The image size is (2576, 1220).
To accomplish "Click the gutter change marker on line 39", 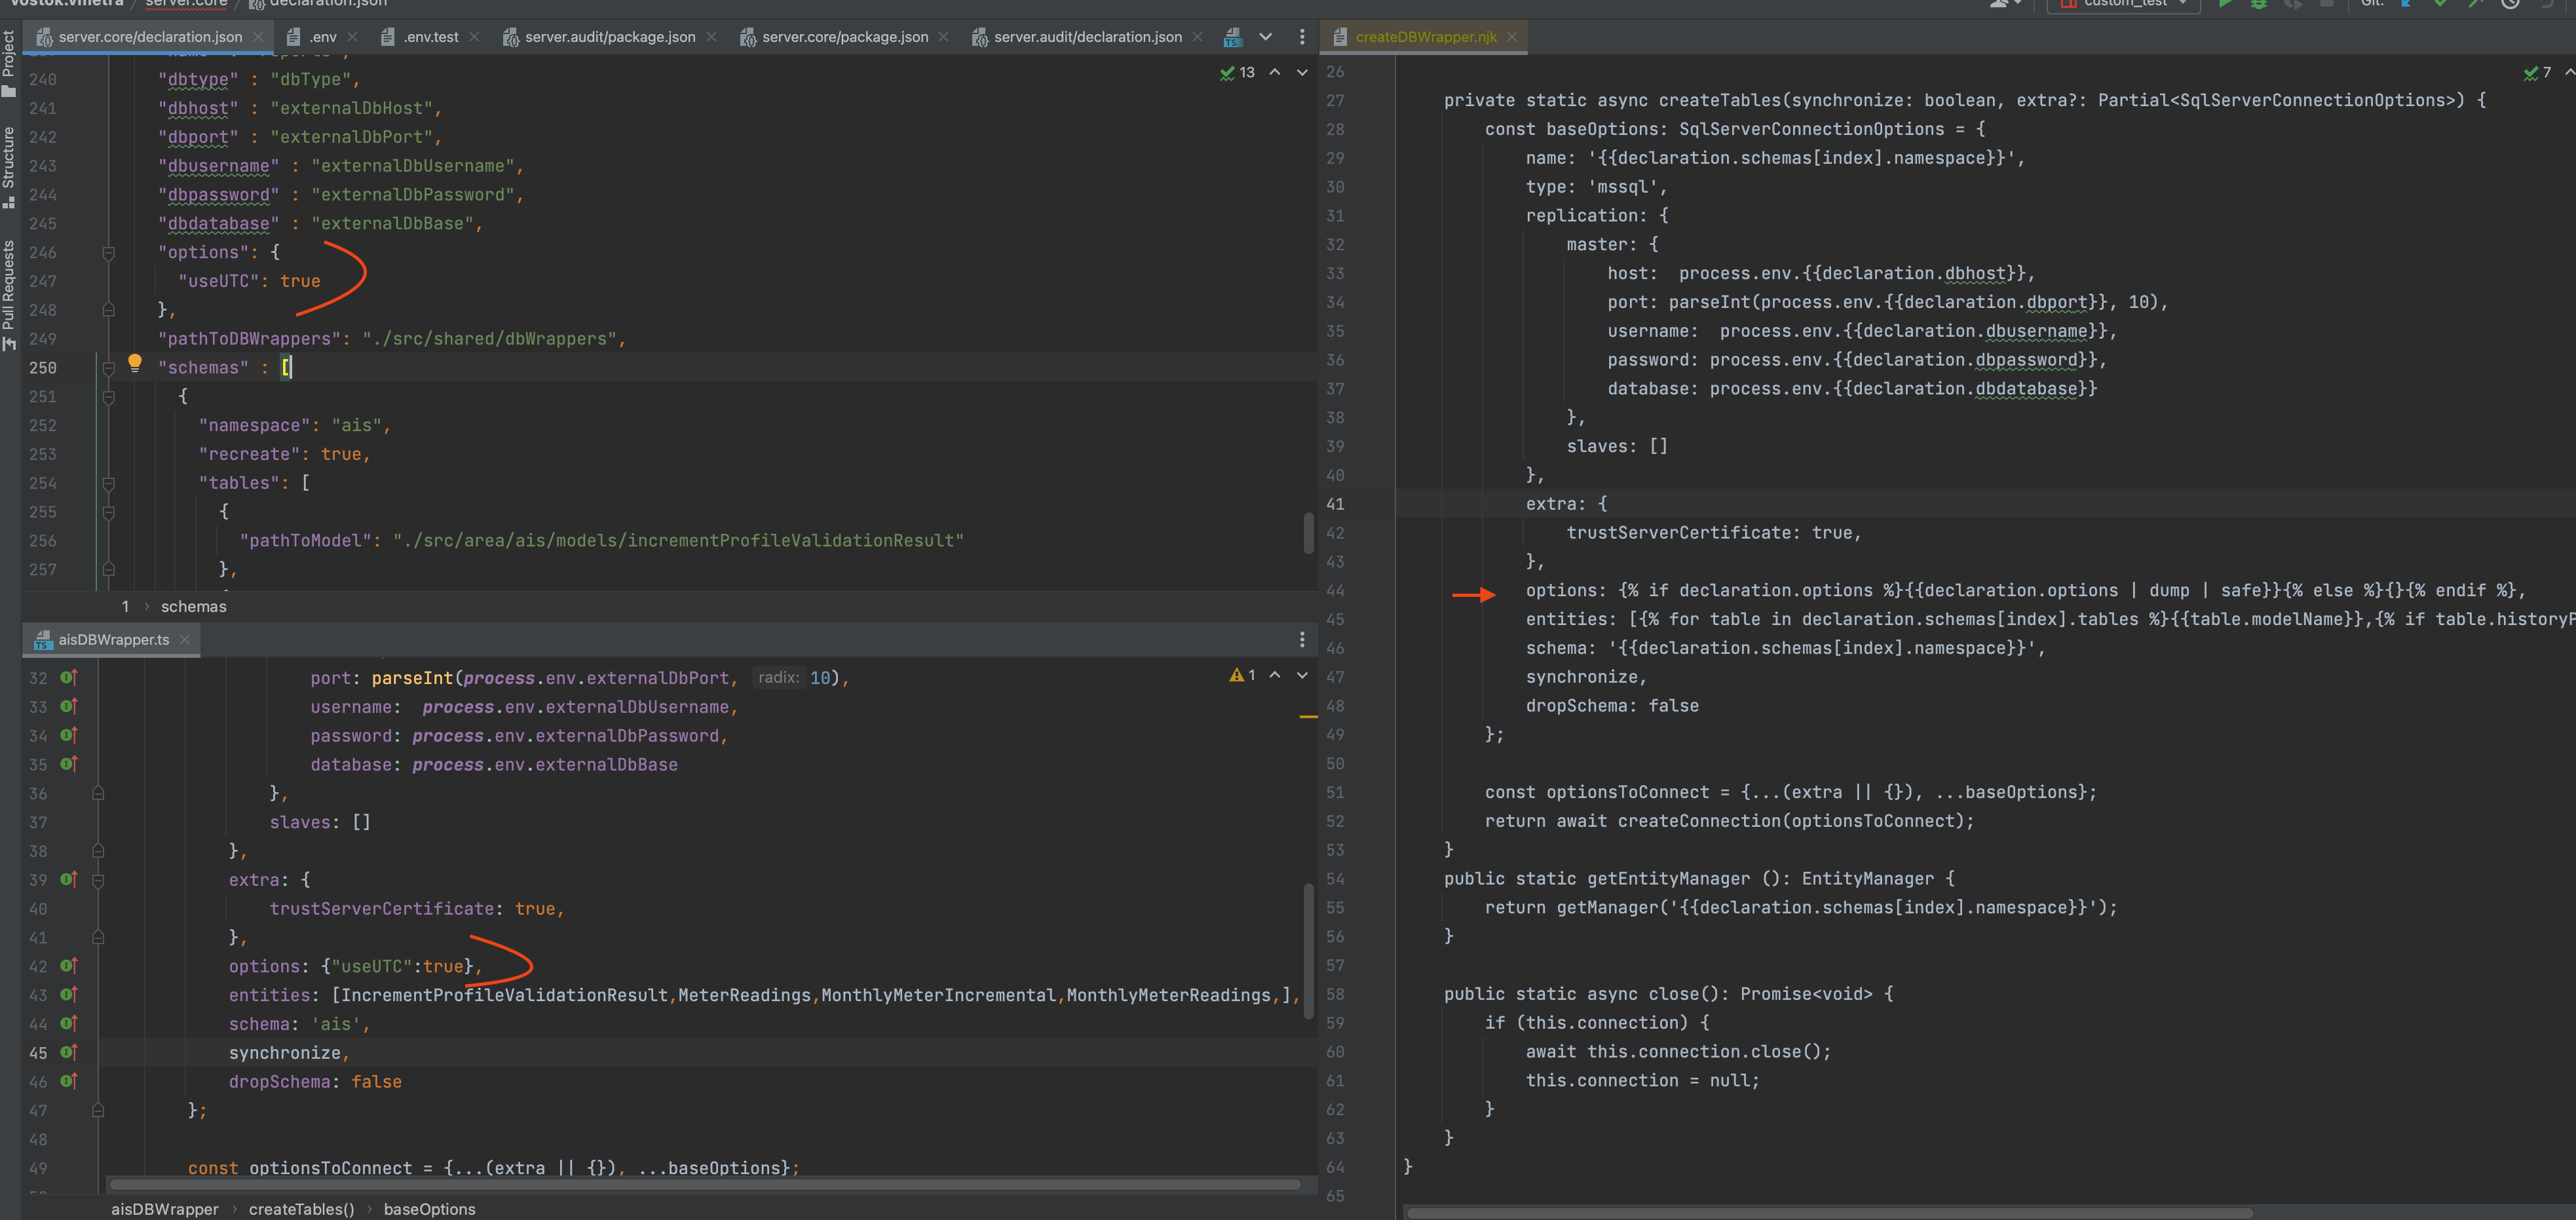I will pos(69,879).
